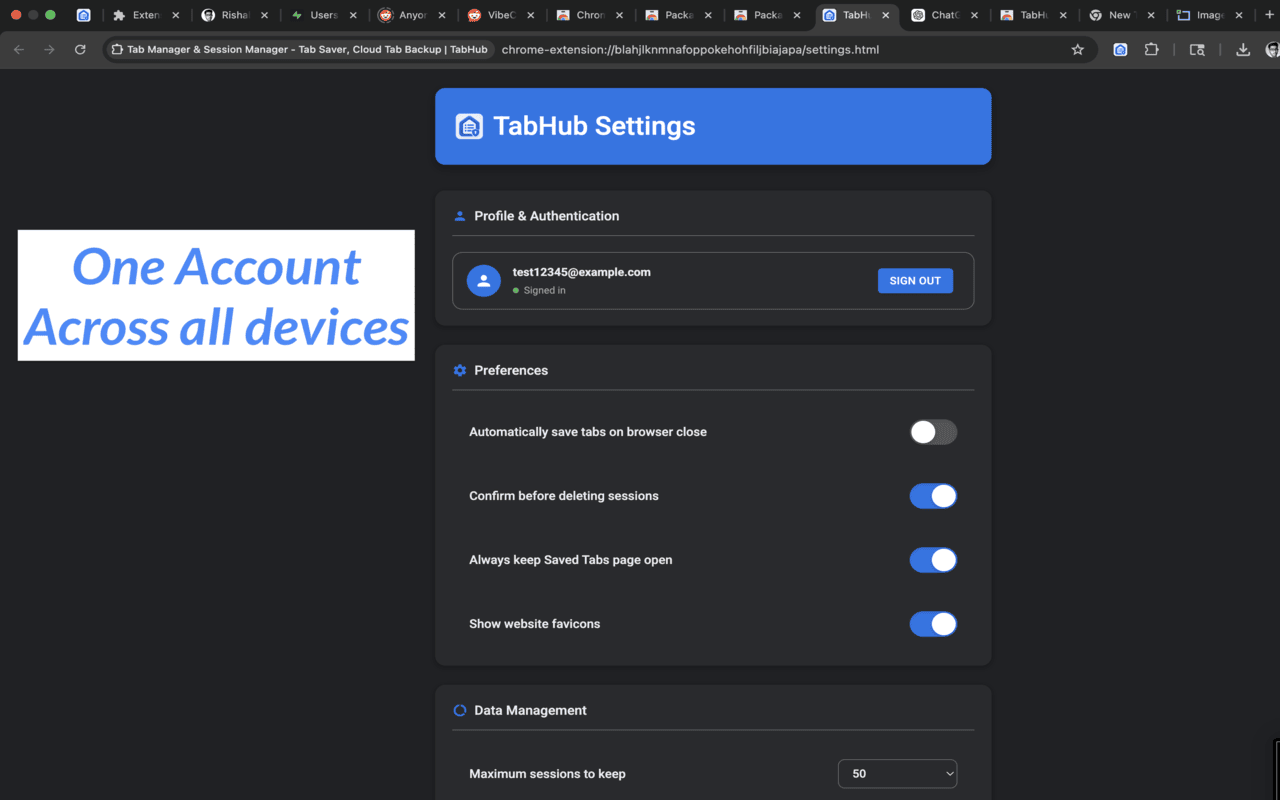Image resolution: width=1280 pixels, height=800 pixels.
Task: Click the Data Management circle icon
Action: click(460, 710)
